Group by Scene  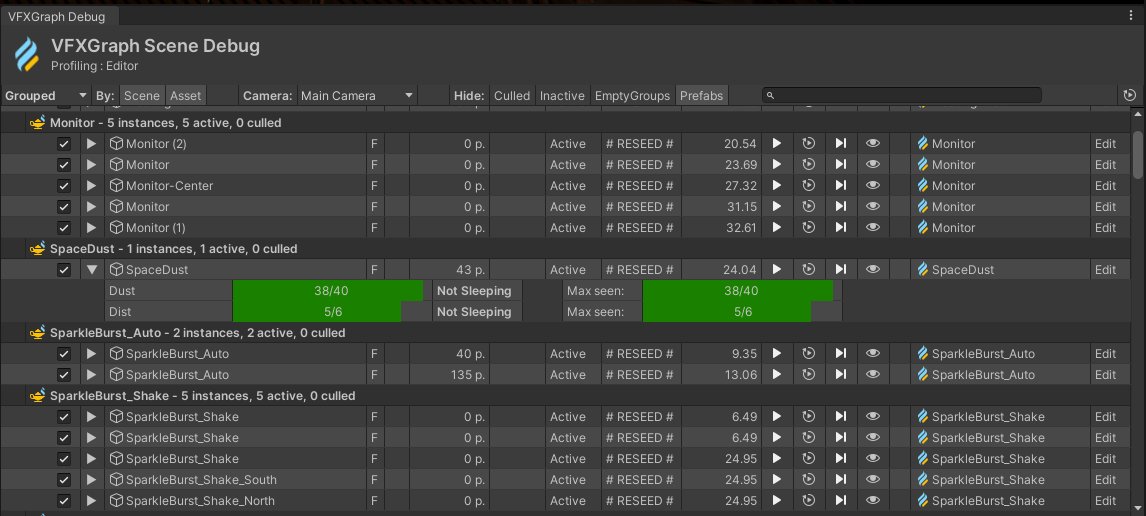(x=142, y=96)
